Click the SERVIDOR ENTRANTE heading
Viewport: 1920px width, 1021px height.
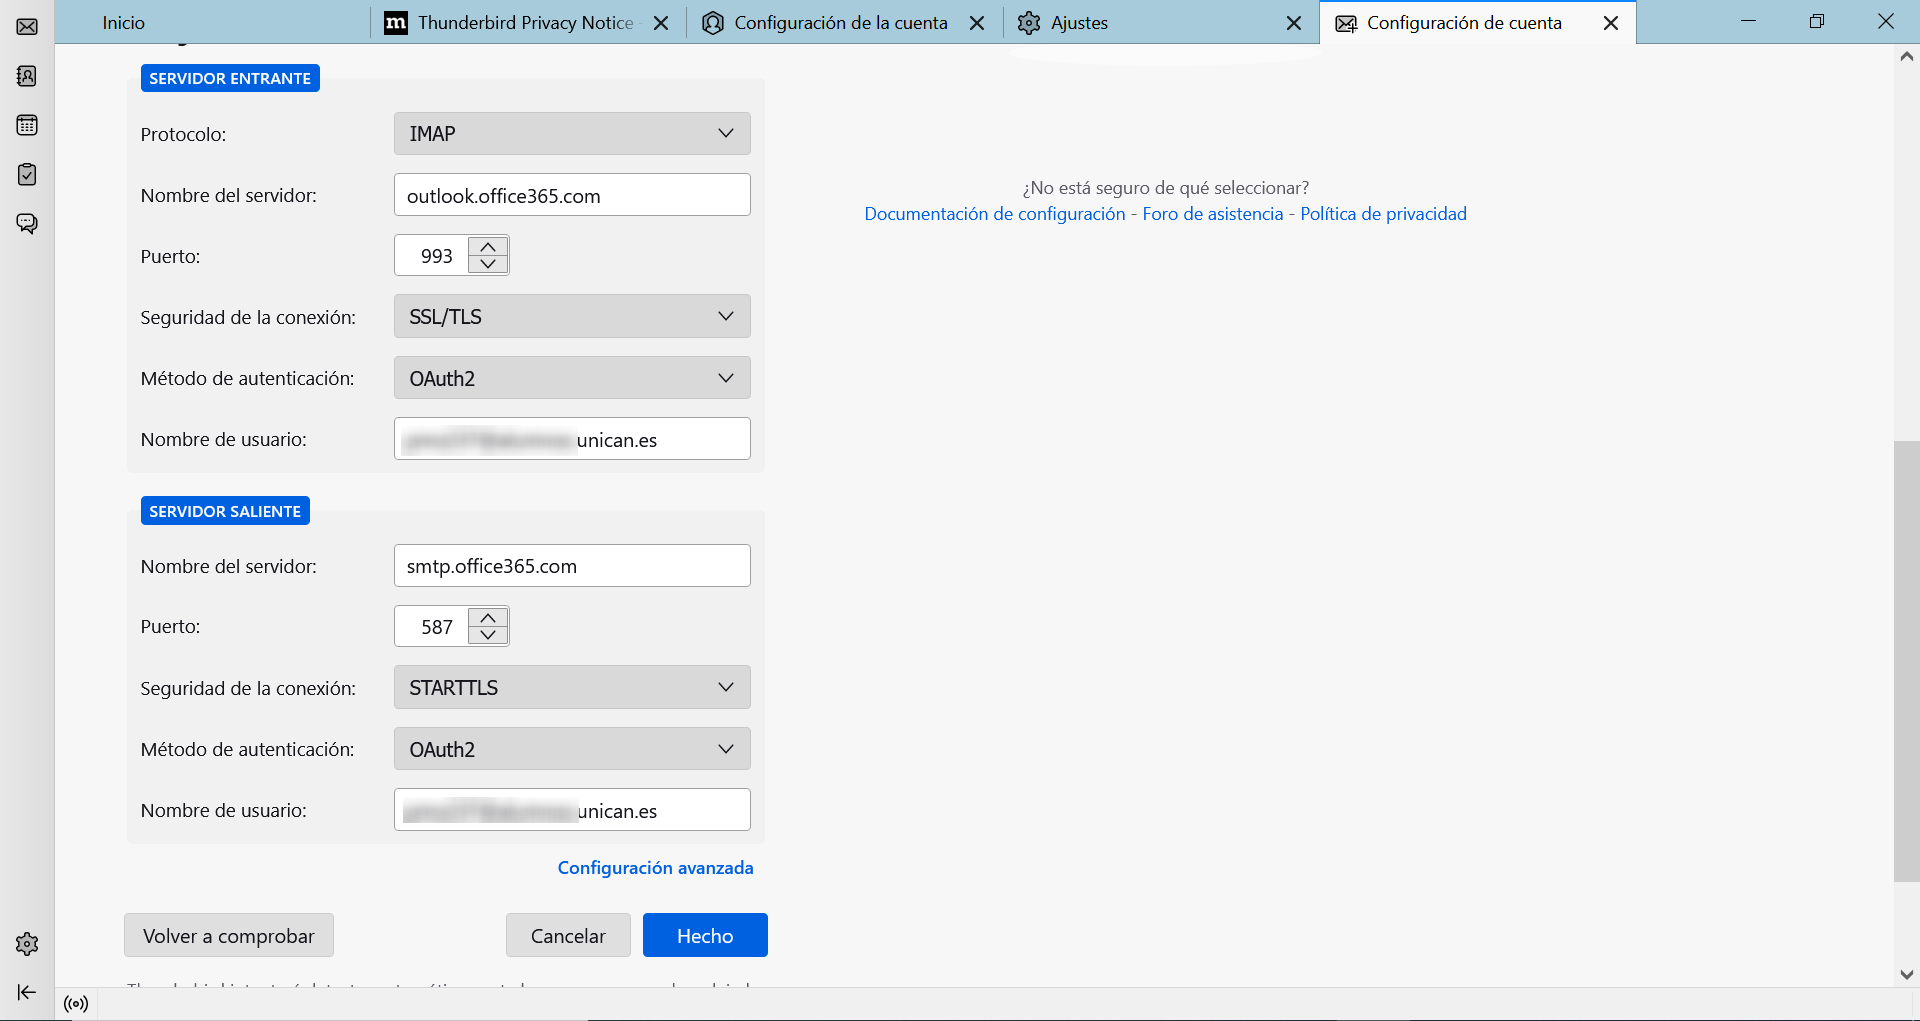pyautogui.click(x=230, y=78)
